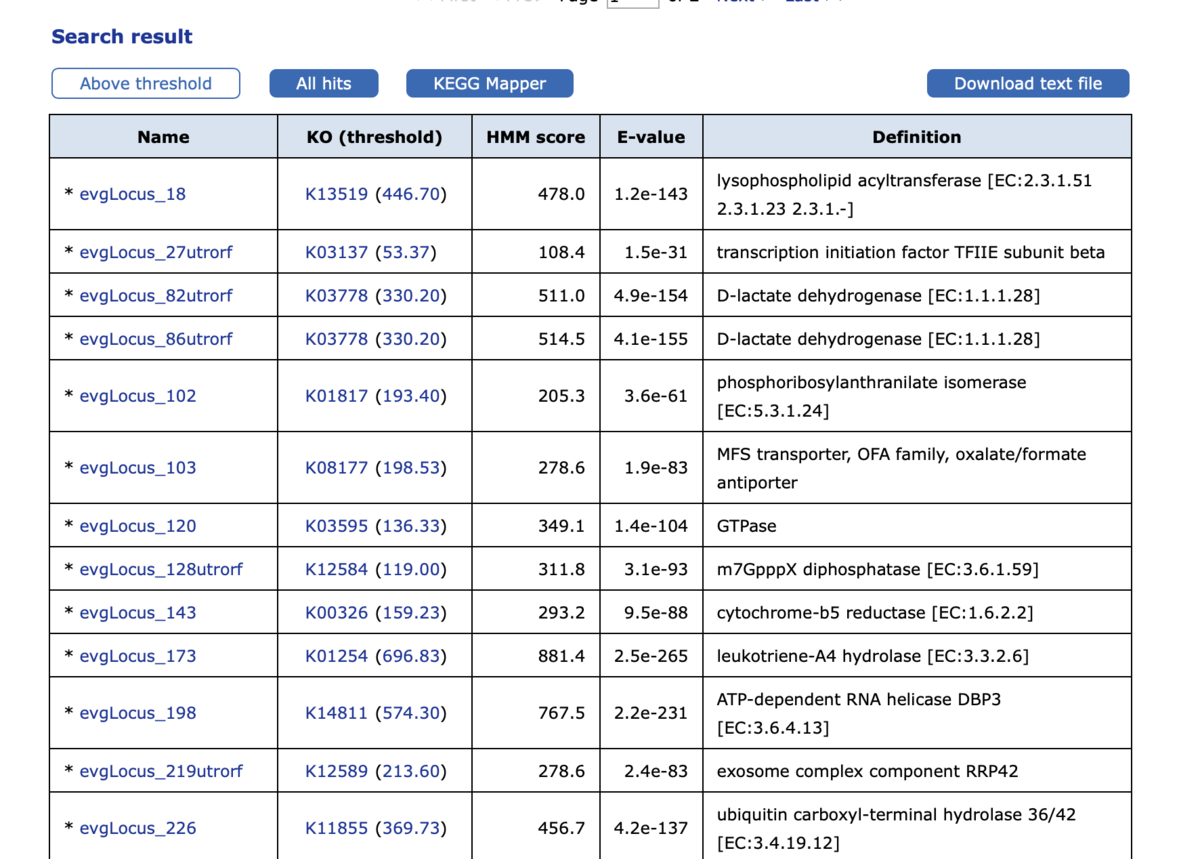Viewport: 1200px width, 859px height.
Task: Click E-value 1.2e-143 cell
Action: point(651,194)
